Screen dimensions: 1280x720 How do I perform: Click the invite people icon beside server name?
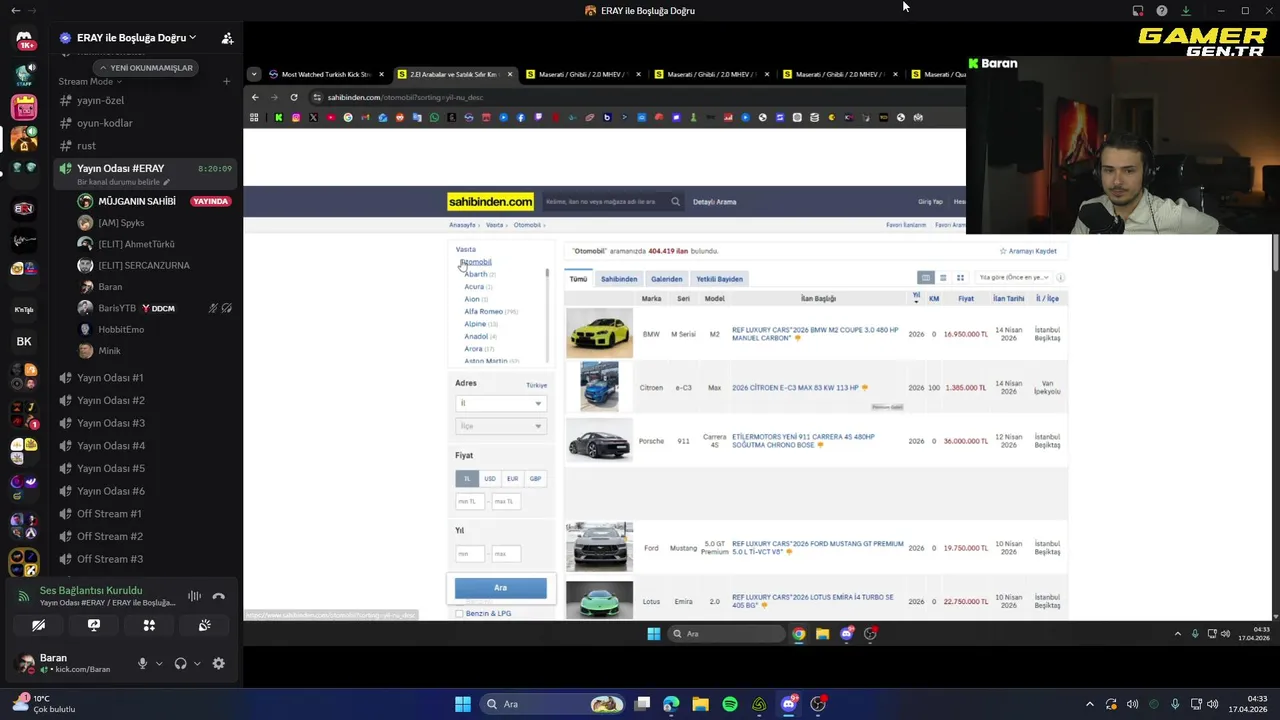click(x=227, y=38)
